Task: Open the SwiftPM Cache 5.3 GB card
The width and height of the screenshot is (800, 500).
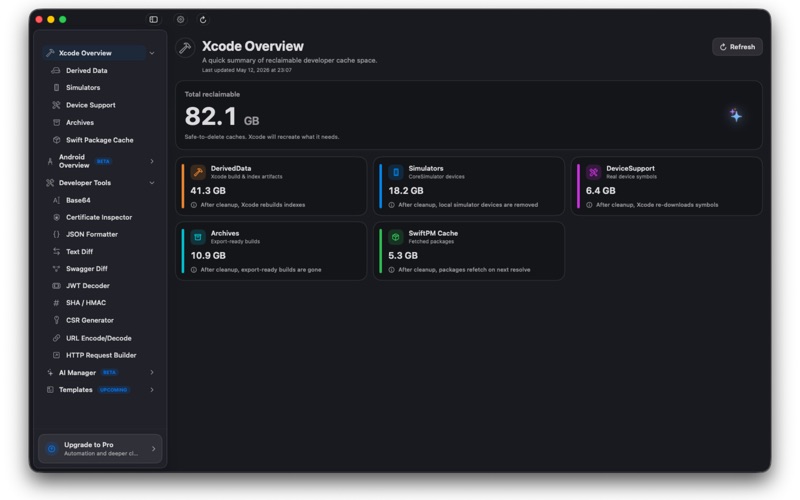Action: [469, 251]
